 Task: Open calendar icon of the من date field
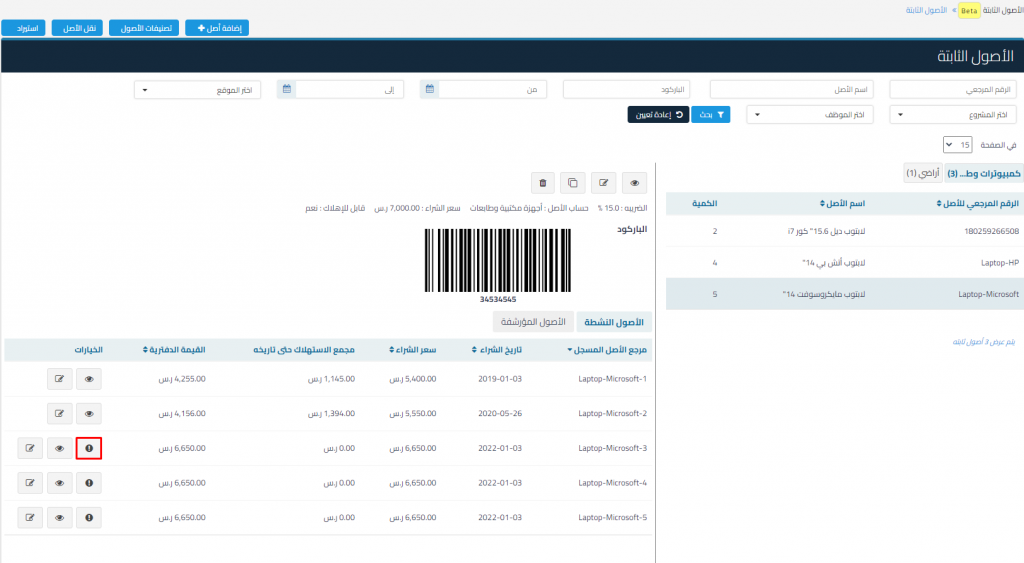coord(430,89)
